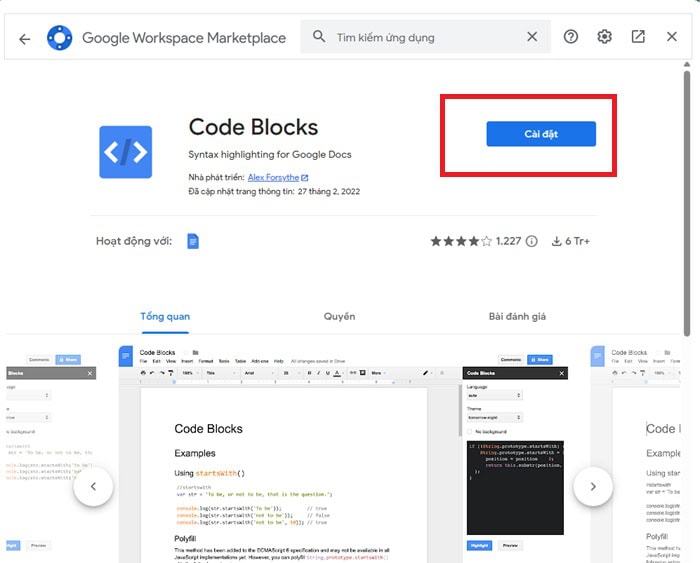Viewport: 700px width, 563px height.
Task: Click the dialog's vertical scrollbar
Action: coord(687,203)
